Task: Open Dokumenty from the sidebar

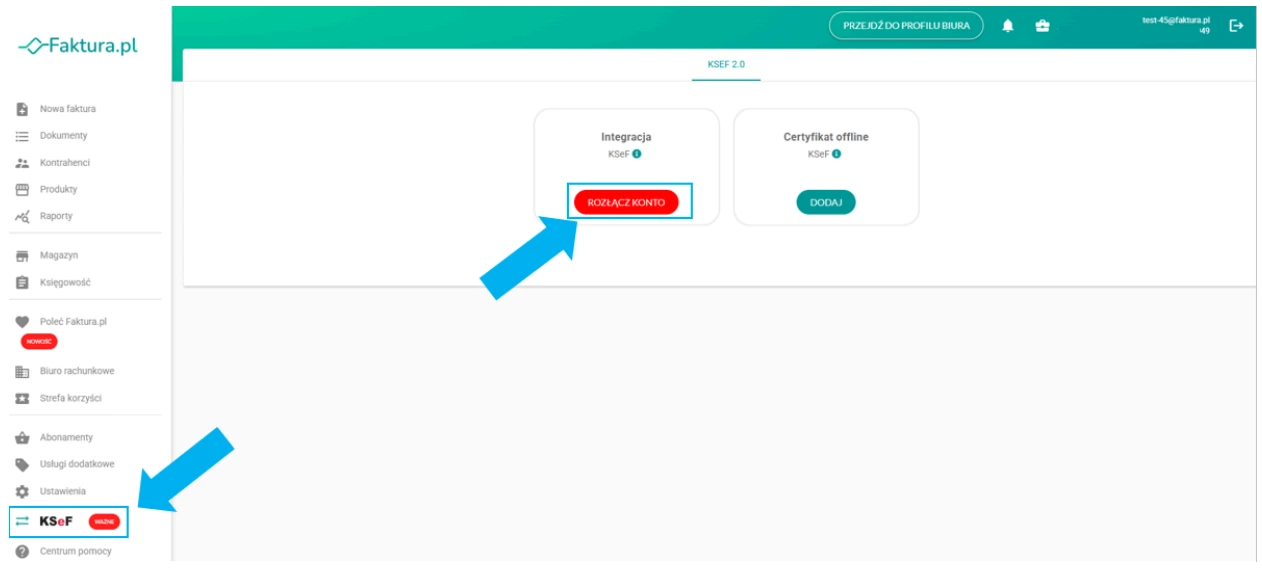Action: [x=63, y=136]
